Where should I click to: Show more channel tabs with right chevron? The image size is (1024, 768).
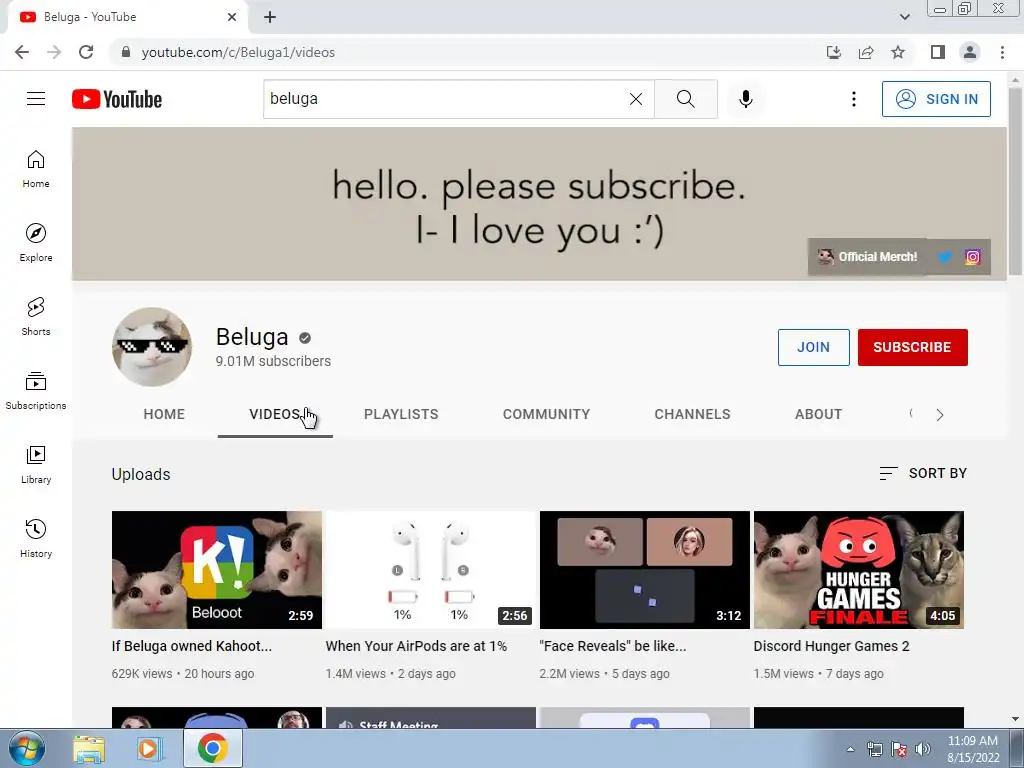click(x=940, y=415)
